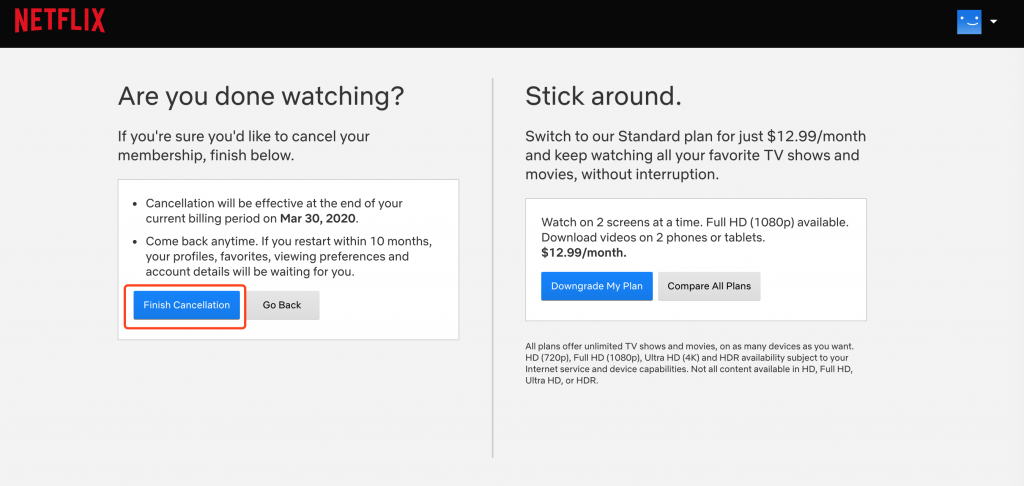The width and height of the screenshot is (1024, 486).
Task: Open Compare All Plans
Action: (x=709, y=286)
